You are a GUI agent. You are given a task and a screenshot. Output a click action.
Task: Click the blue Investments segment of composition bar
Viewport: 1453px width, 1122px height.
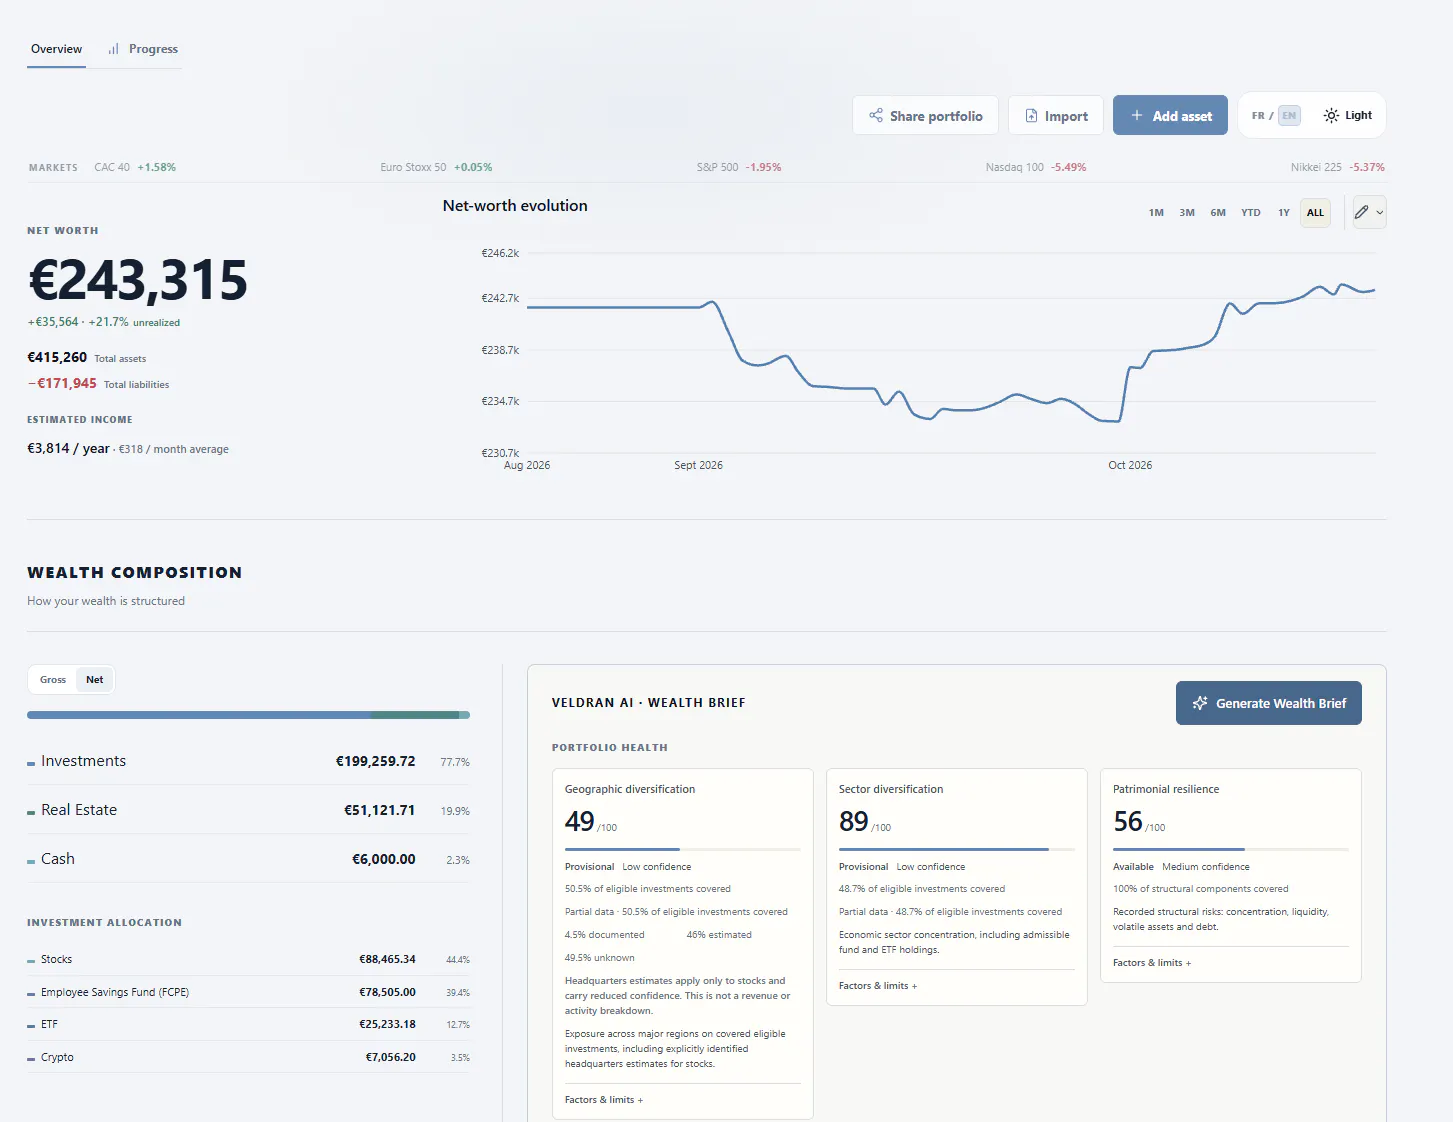[x=198, y=715]
